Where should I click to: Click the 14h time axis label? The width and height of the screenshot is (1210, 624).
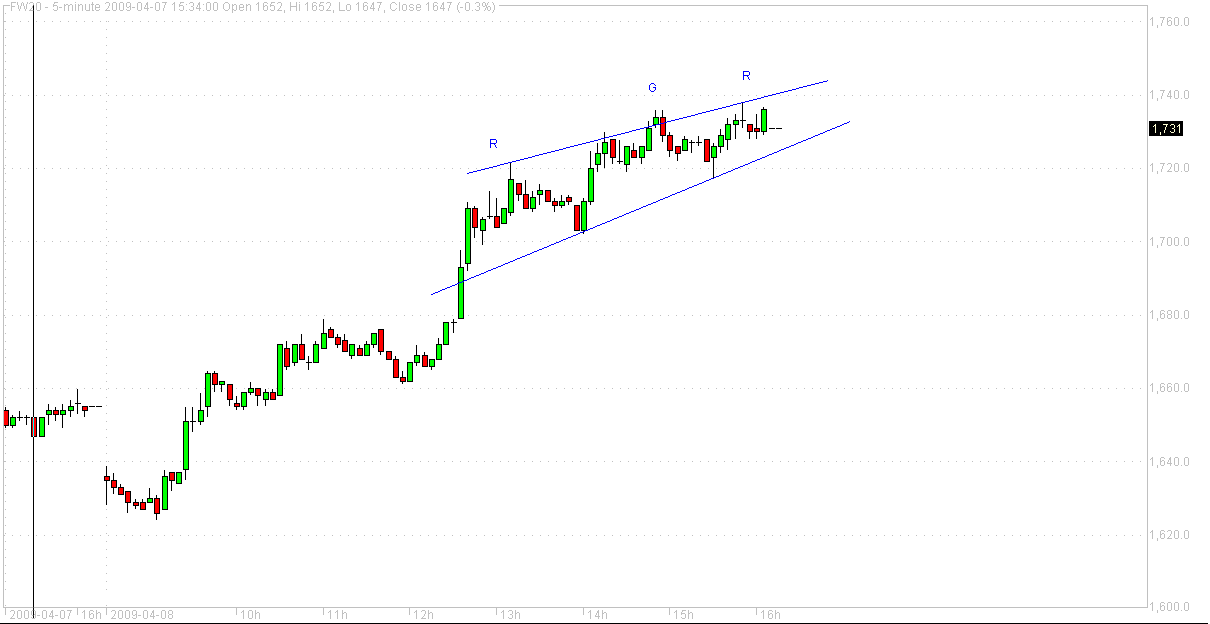coord(597,614)
